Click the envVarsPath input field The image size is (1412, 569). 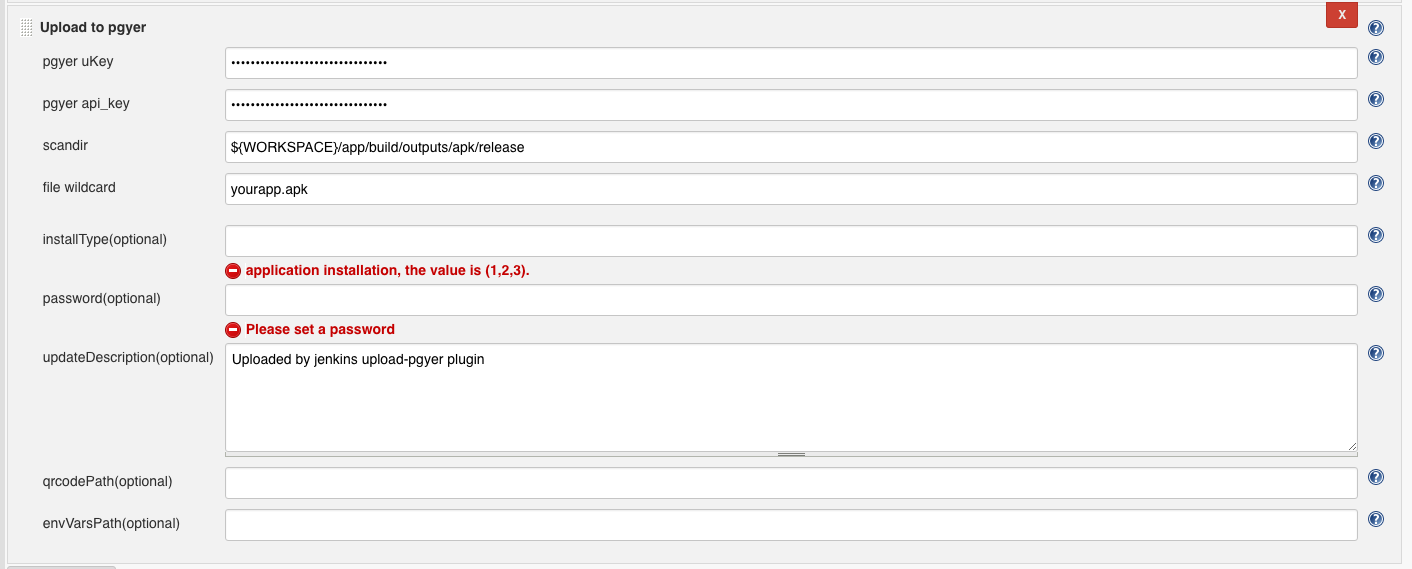point(791,525)
